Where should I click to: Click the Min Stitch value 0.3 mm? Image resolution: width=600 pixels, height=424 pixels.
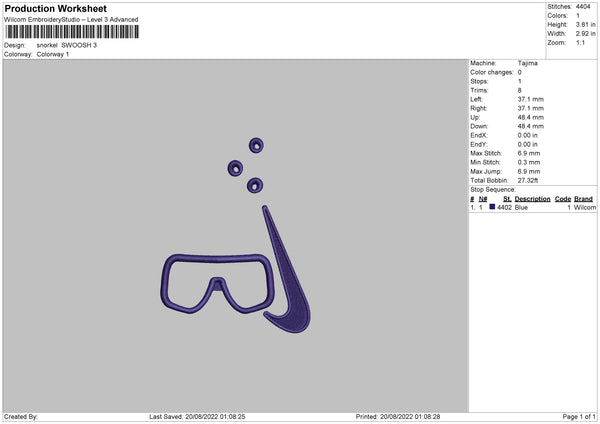(x=529, y=162)
